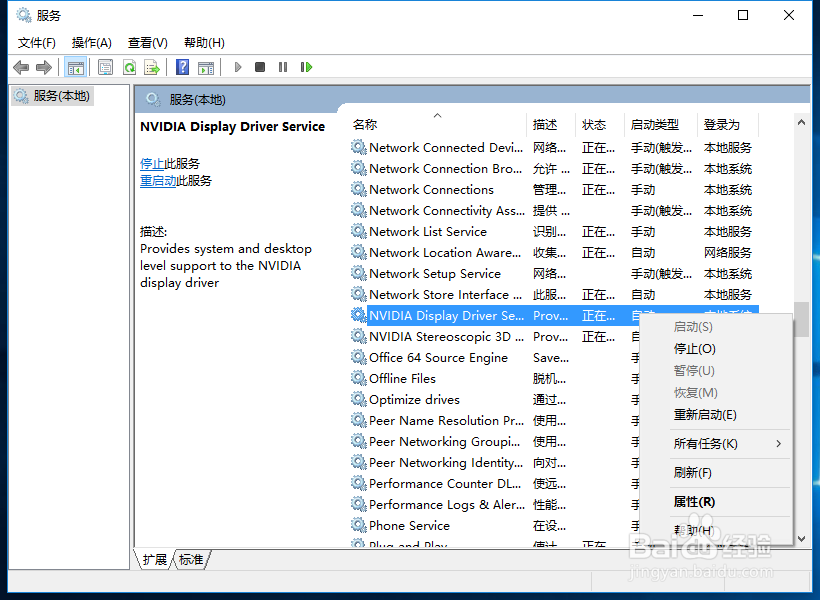820x600 pixels.
Task: Click the Export List toolbar icon
Action: coord(152,67)
